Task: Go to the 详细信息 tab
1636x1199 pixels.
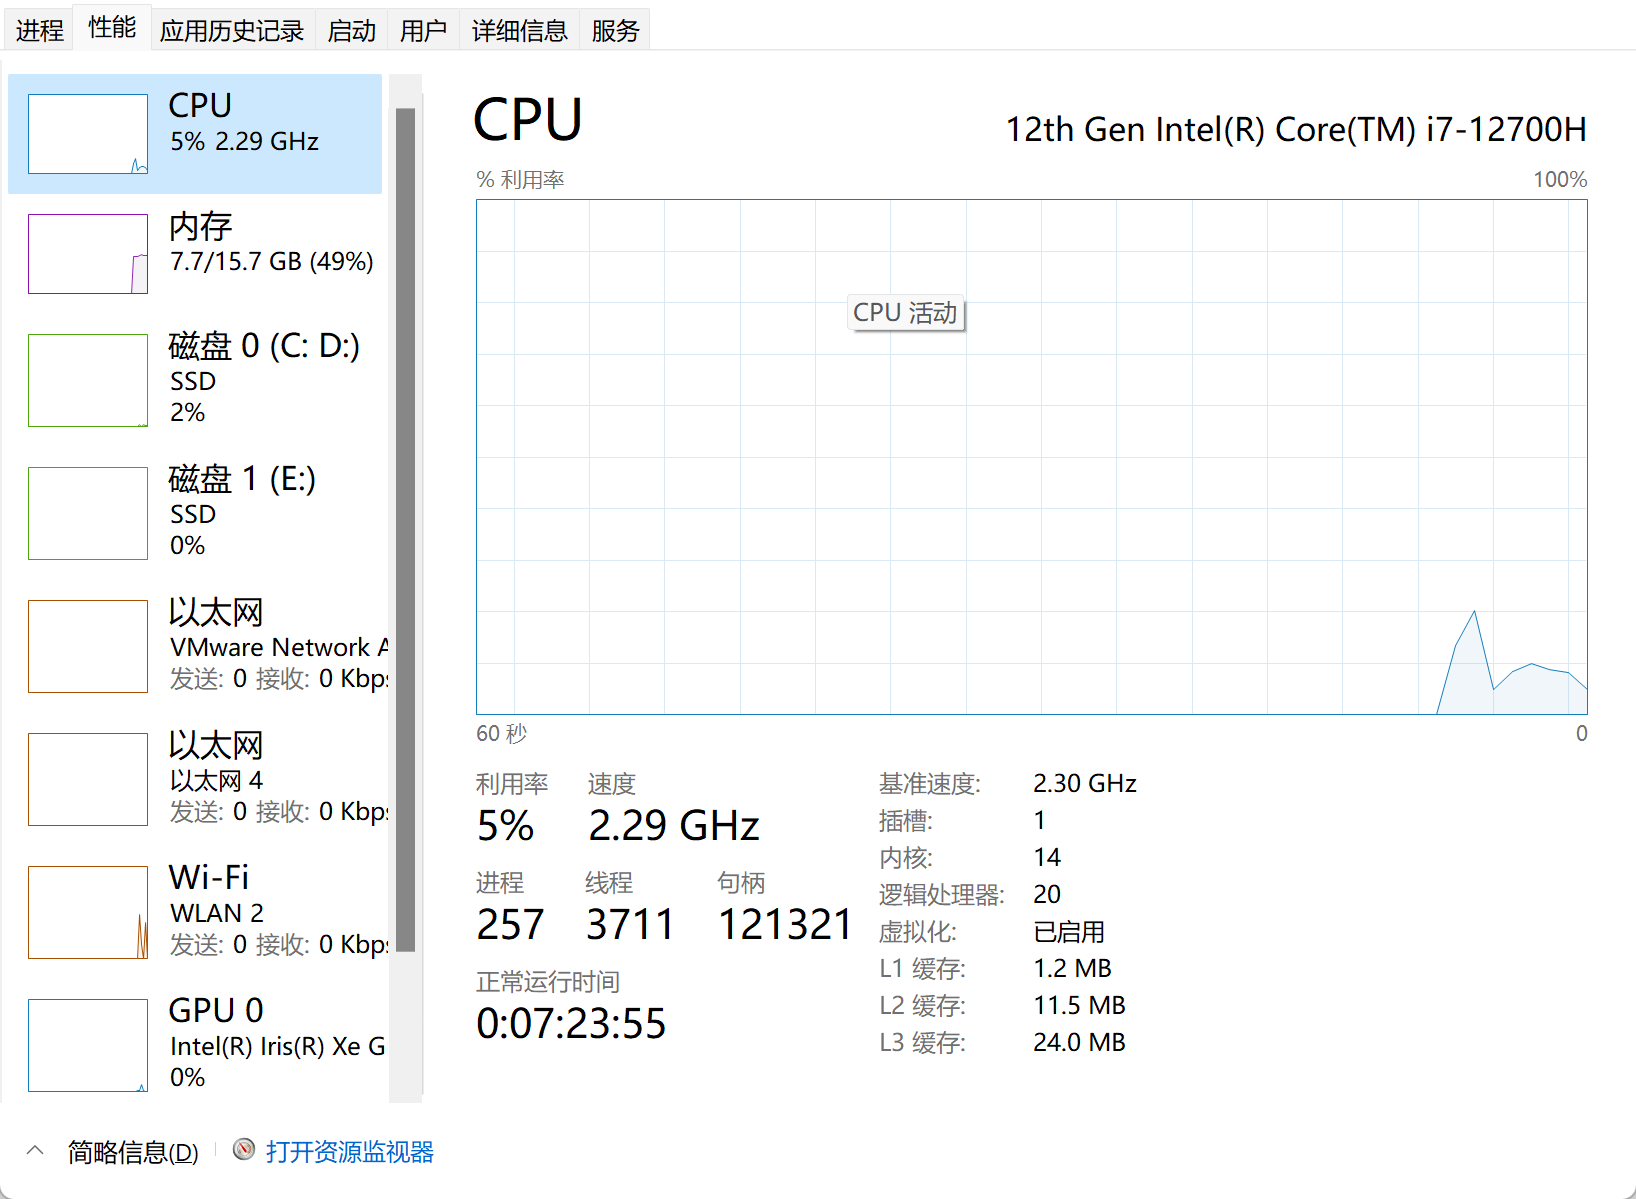Action: 520,31
